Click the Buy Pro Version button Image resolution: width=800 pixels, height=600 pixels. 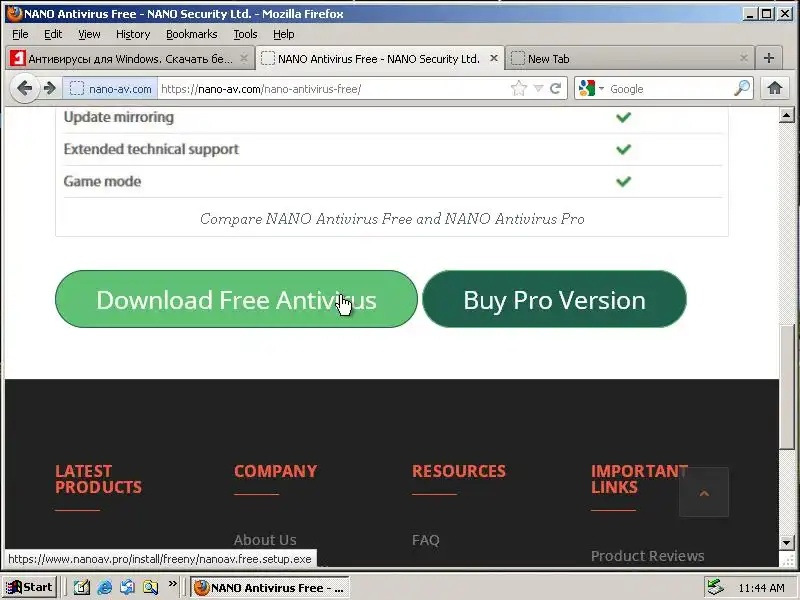click(555, 299)
